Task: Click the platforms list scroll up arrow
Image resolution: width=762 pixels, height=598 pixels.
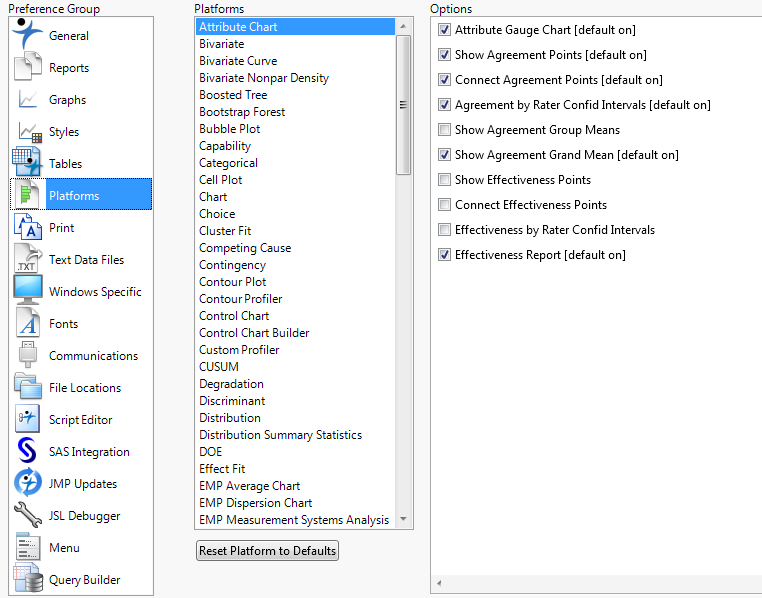Action: click(x=403, y=26)
